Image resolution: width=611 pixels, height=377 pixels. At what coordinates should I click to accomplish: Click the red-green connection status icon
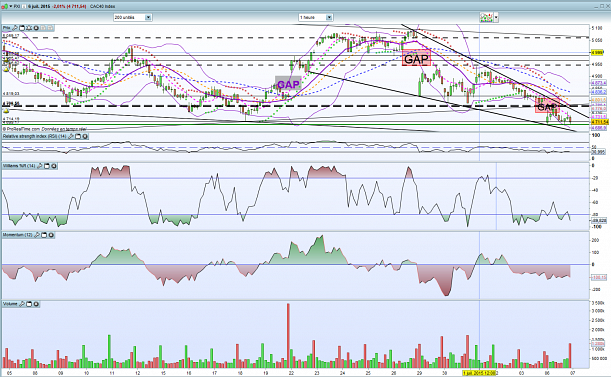[x=5, y=6]
